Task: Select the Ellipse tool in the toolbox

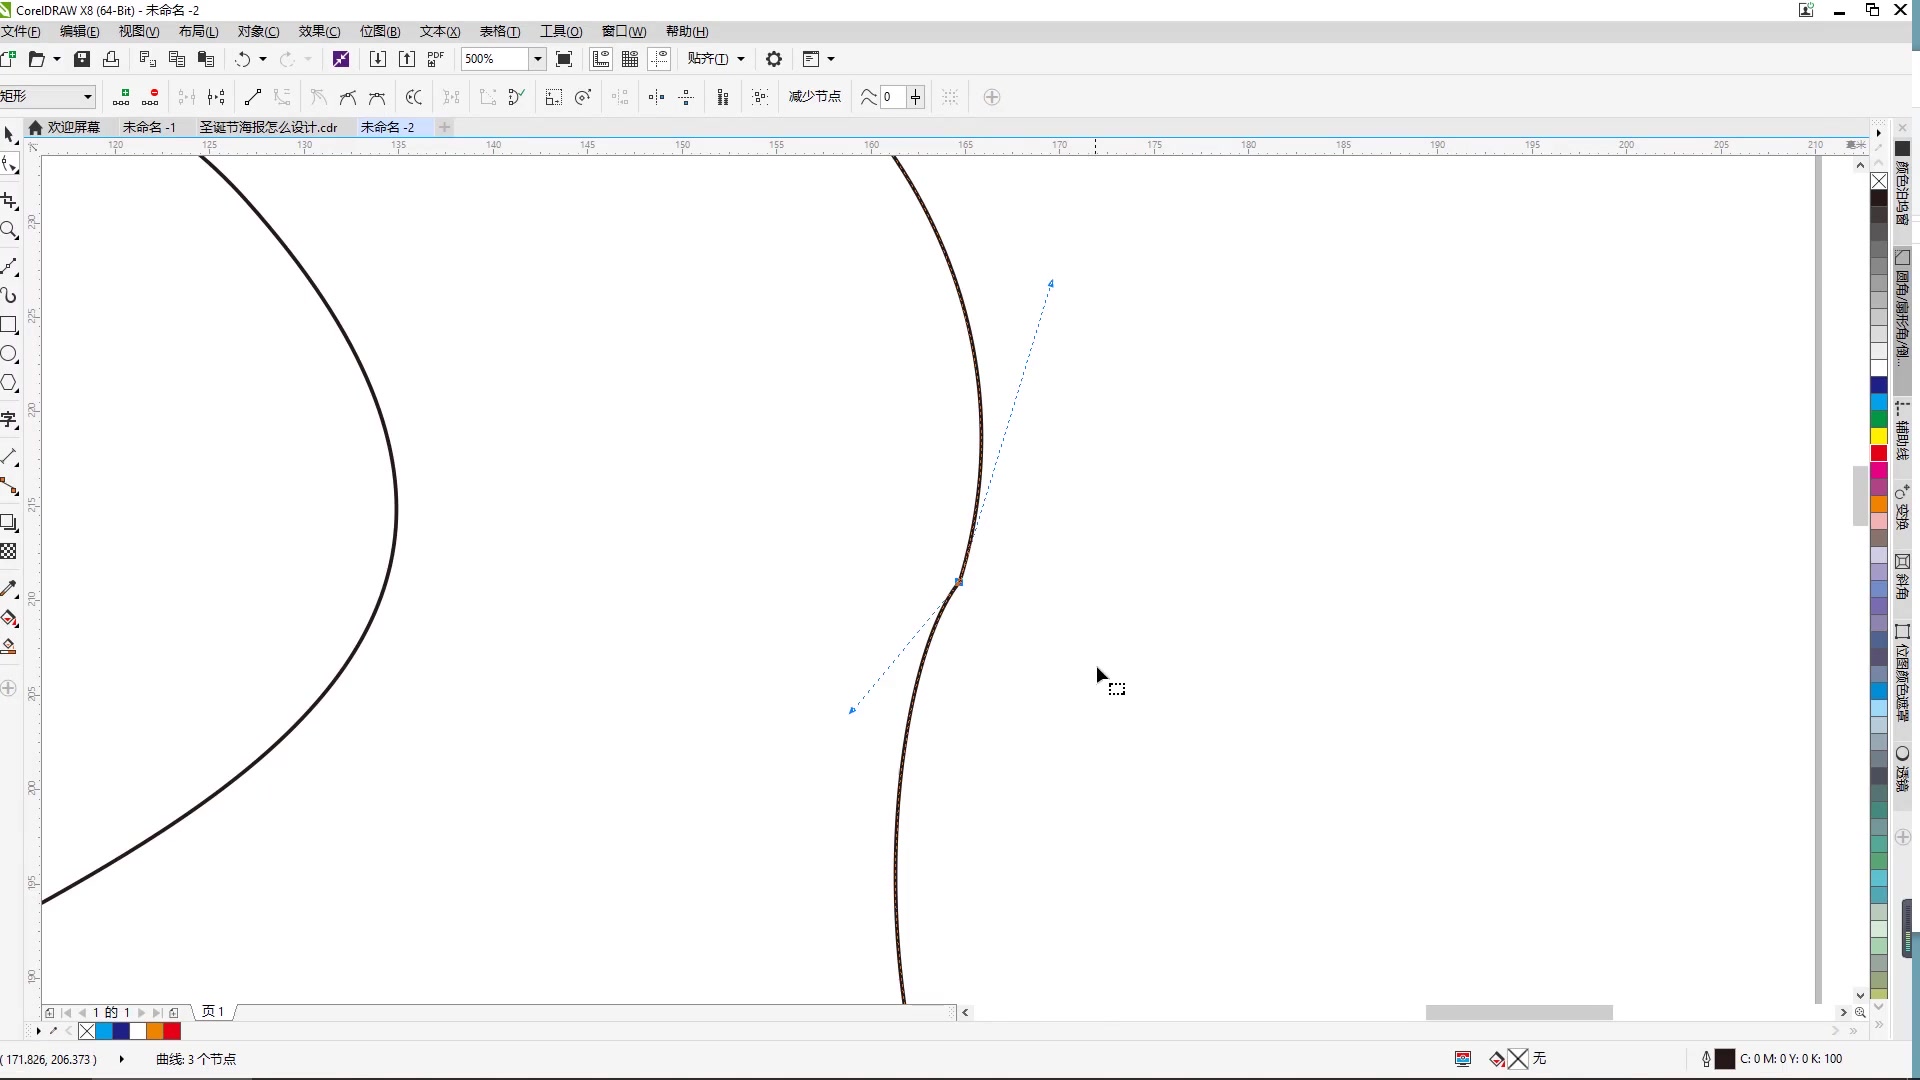Action: (9, 354)
